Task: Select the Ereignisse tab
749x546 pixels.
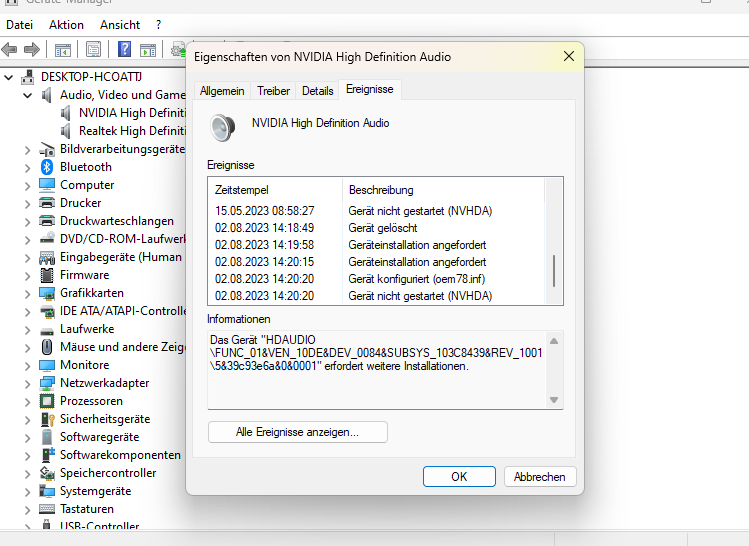Action: [x=370, y=89]
